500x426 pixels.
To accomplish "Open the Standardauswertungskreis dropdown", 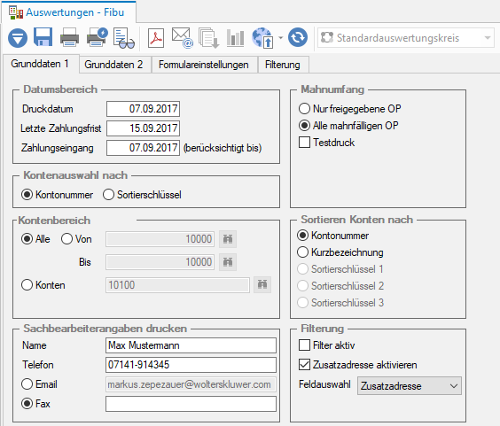I will pyautogui.click(x=405, y=38).
